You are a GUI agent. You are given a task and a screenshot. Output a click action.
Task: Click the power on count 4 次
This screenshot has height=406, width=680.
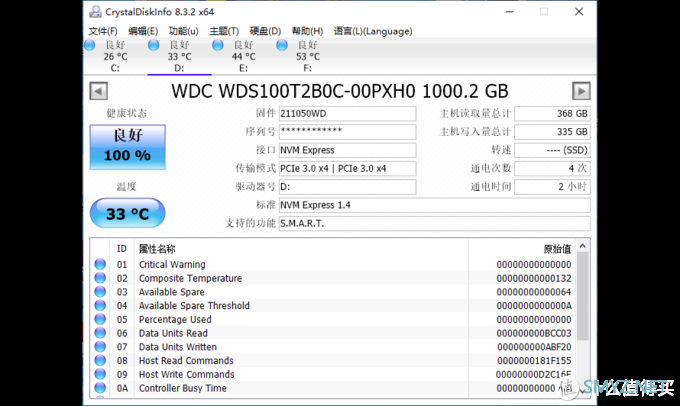pos(552,168)
